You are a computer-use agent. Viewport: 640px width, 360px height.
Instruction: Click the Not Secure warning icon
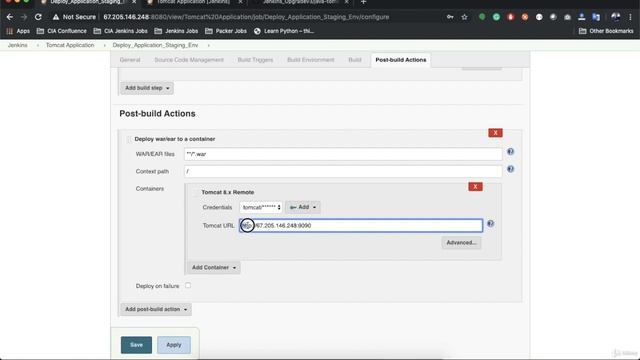56,17
